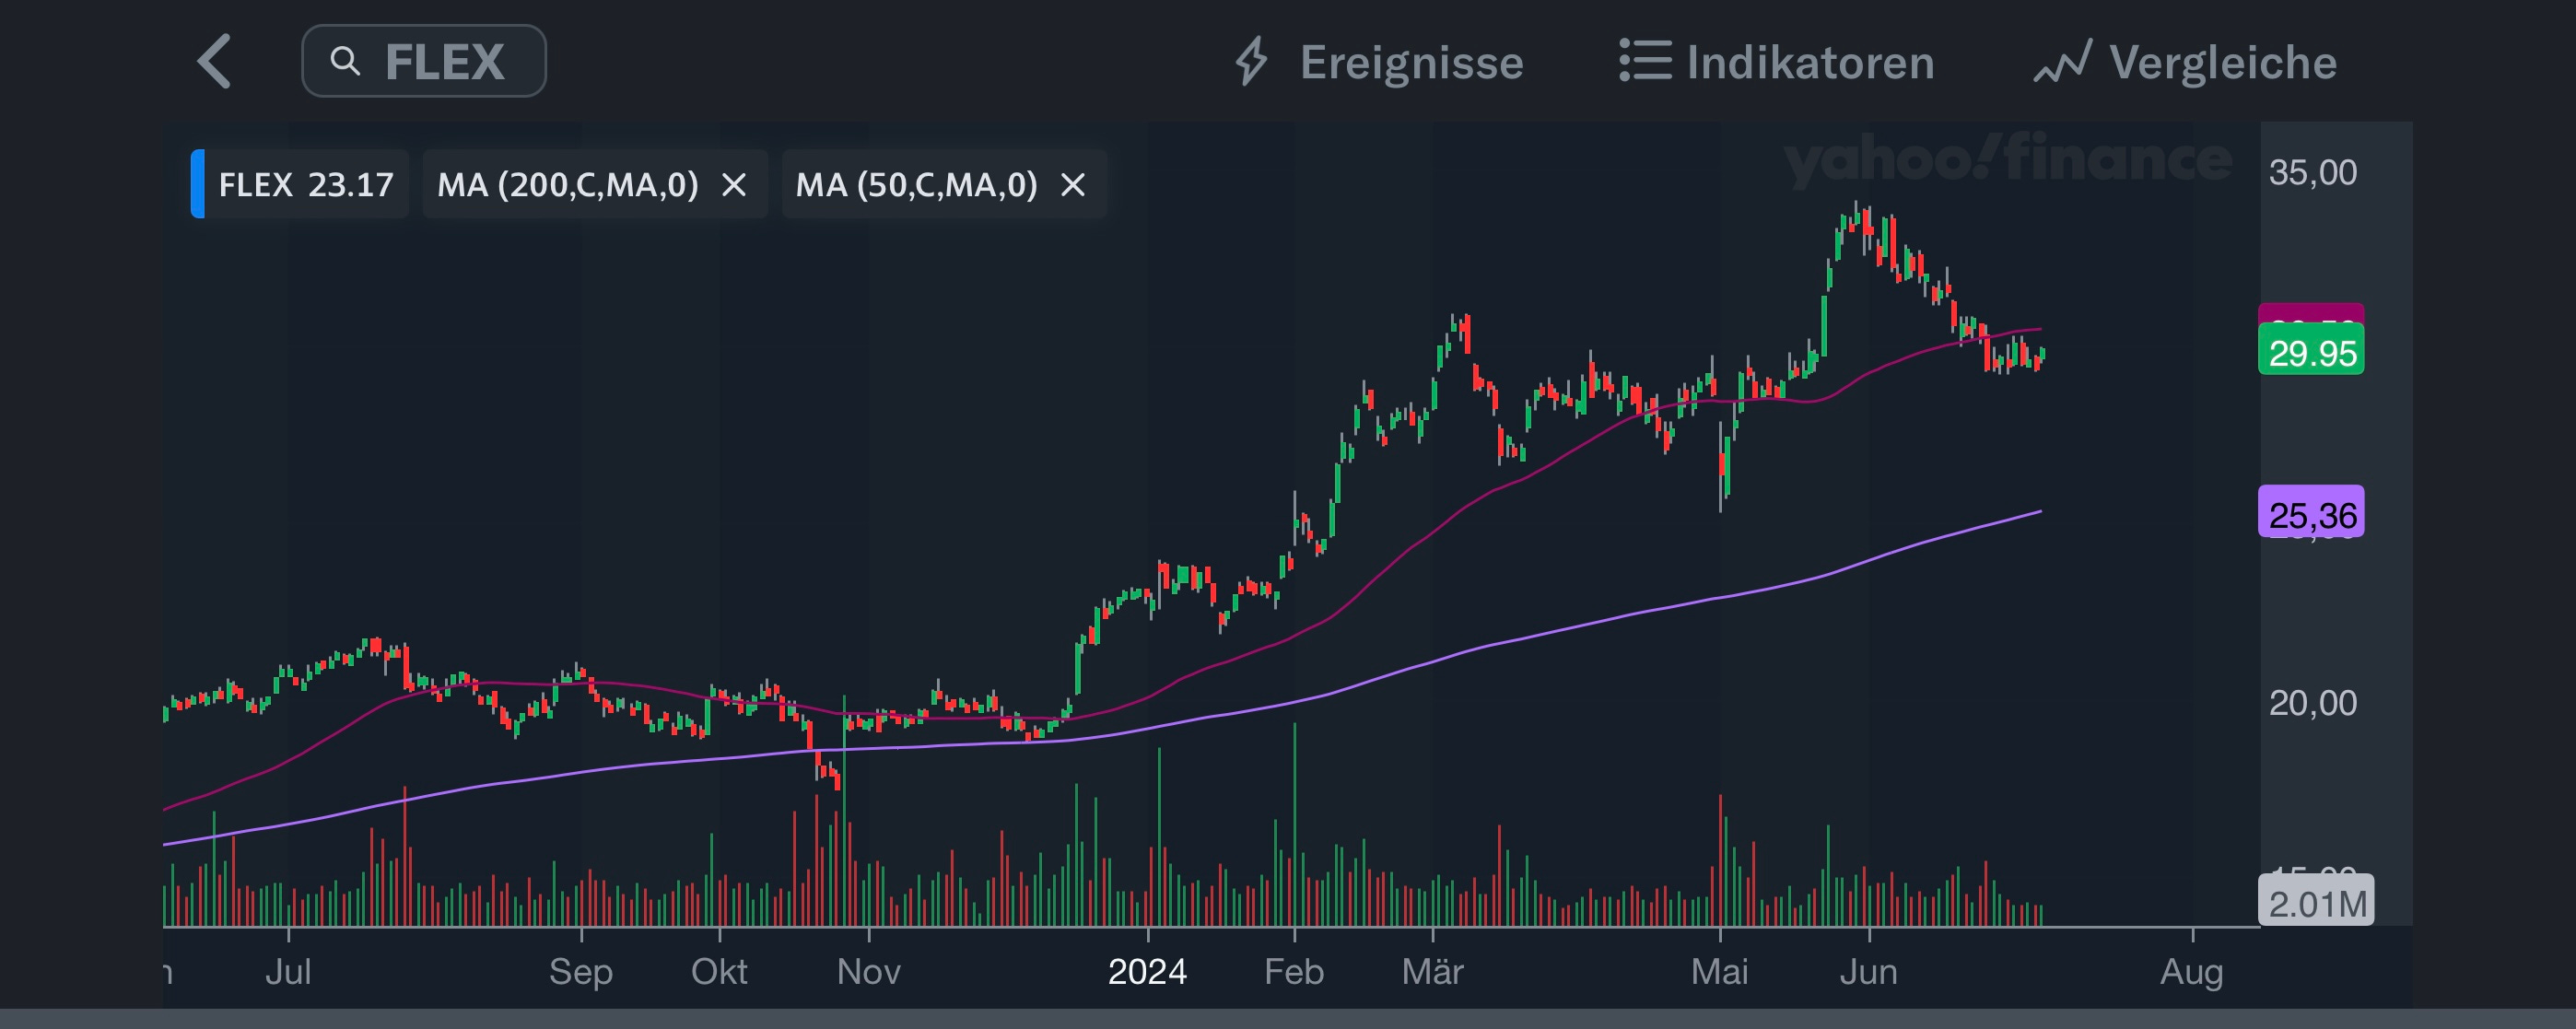
Task: Click the 35,00 price axis label
Action: click(2312, 173)
